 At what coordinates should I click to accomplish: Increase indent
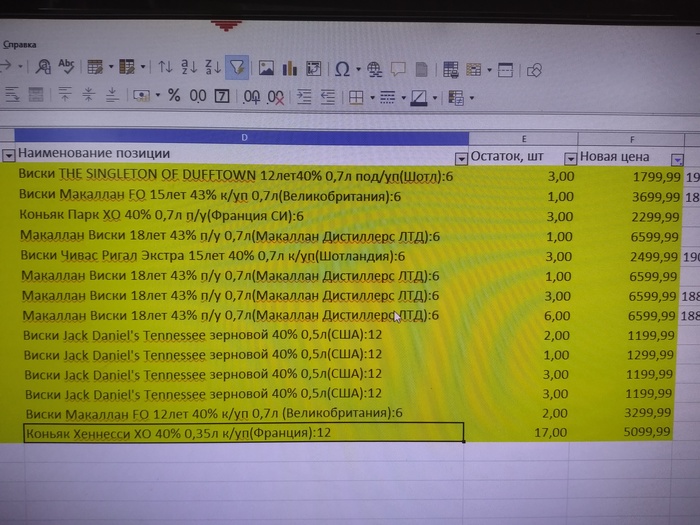[x=304, y=96]
